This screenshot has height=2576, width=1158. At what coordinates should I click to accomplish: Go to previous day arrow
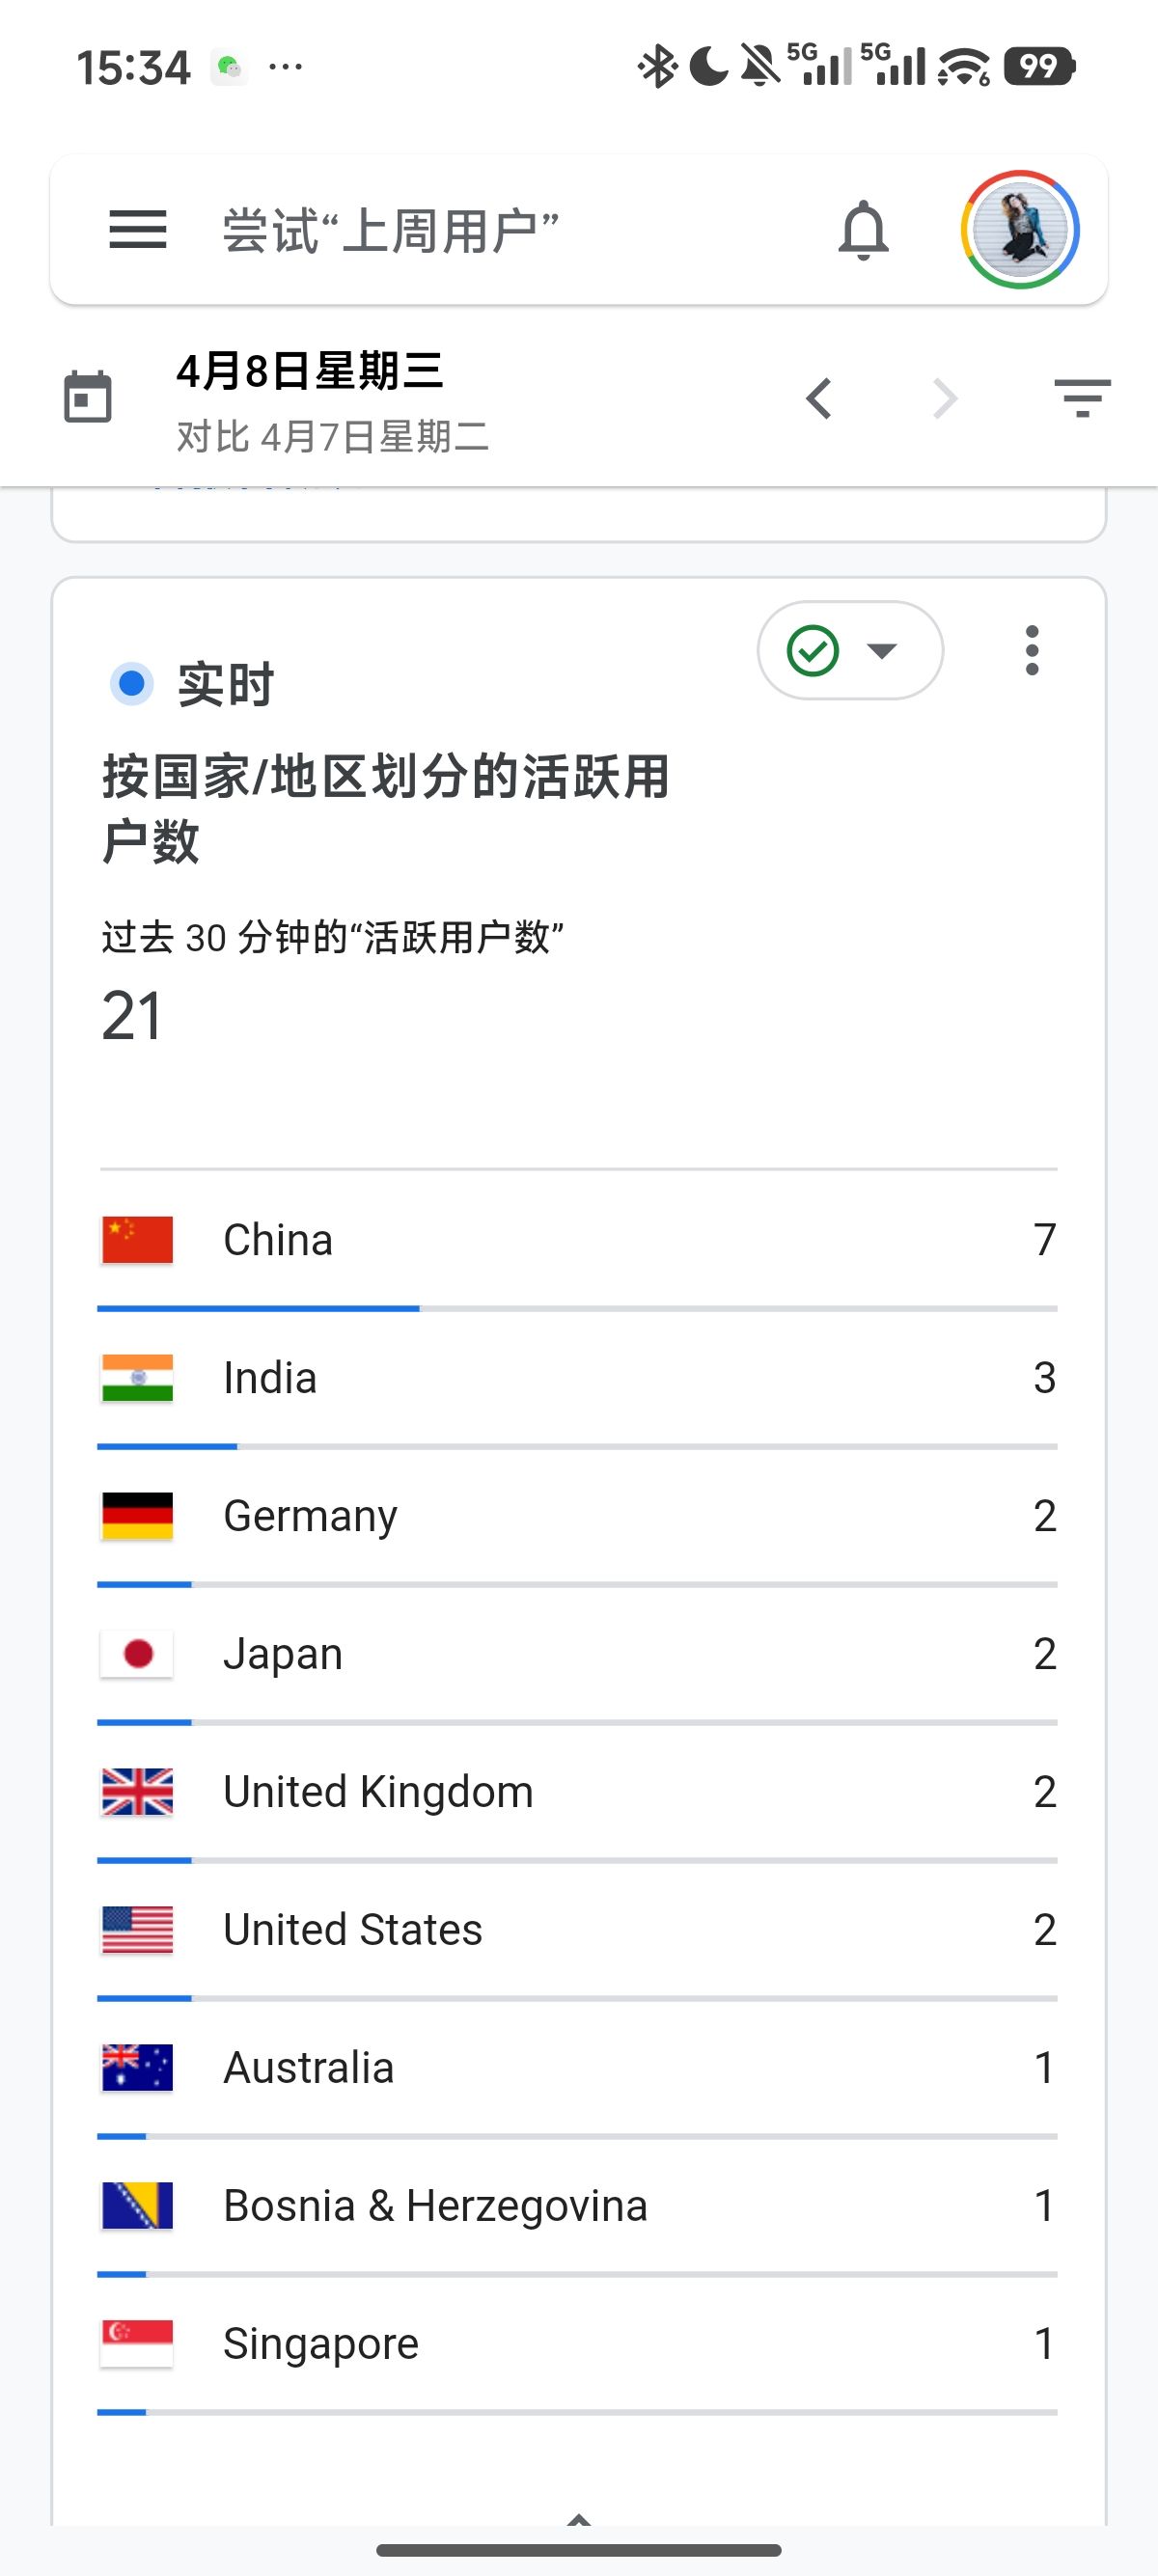point(819,399)
